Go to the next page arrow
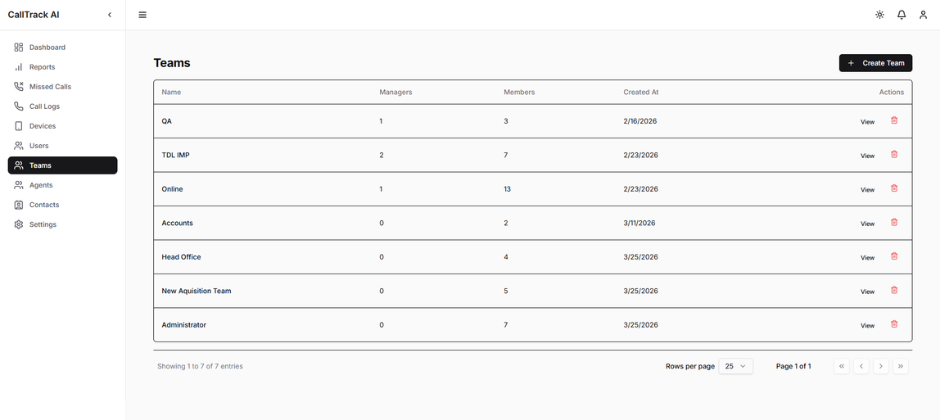This screenshot has width=940, height=420. (881, 367)
